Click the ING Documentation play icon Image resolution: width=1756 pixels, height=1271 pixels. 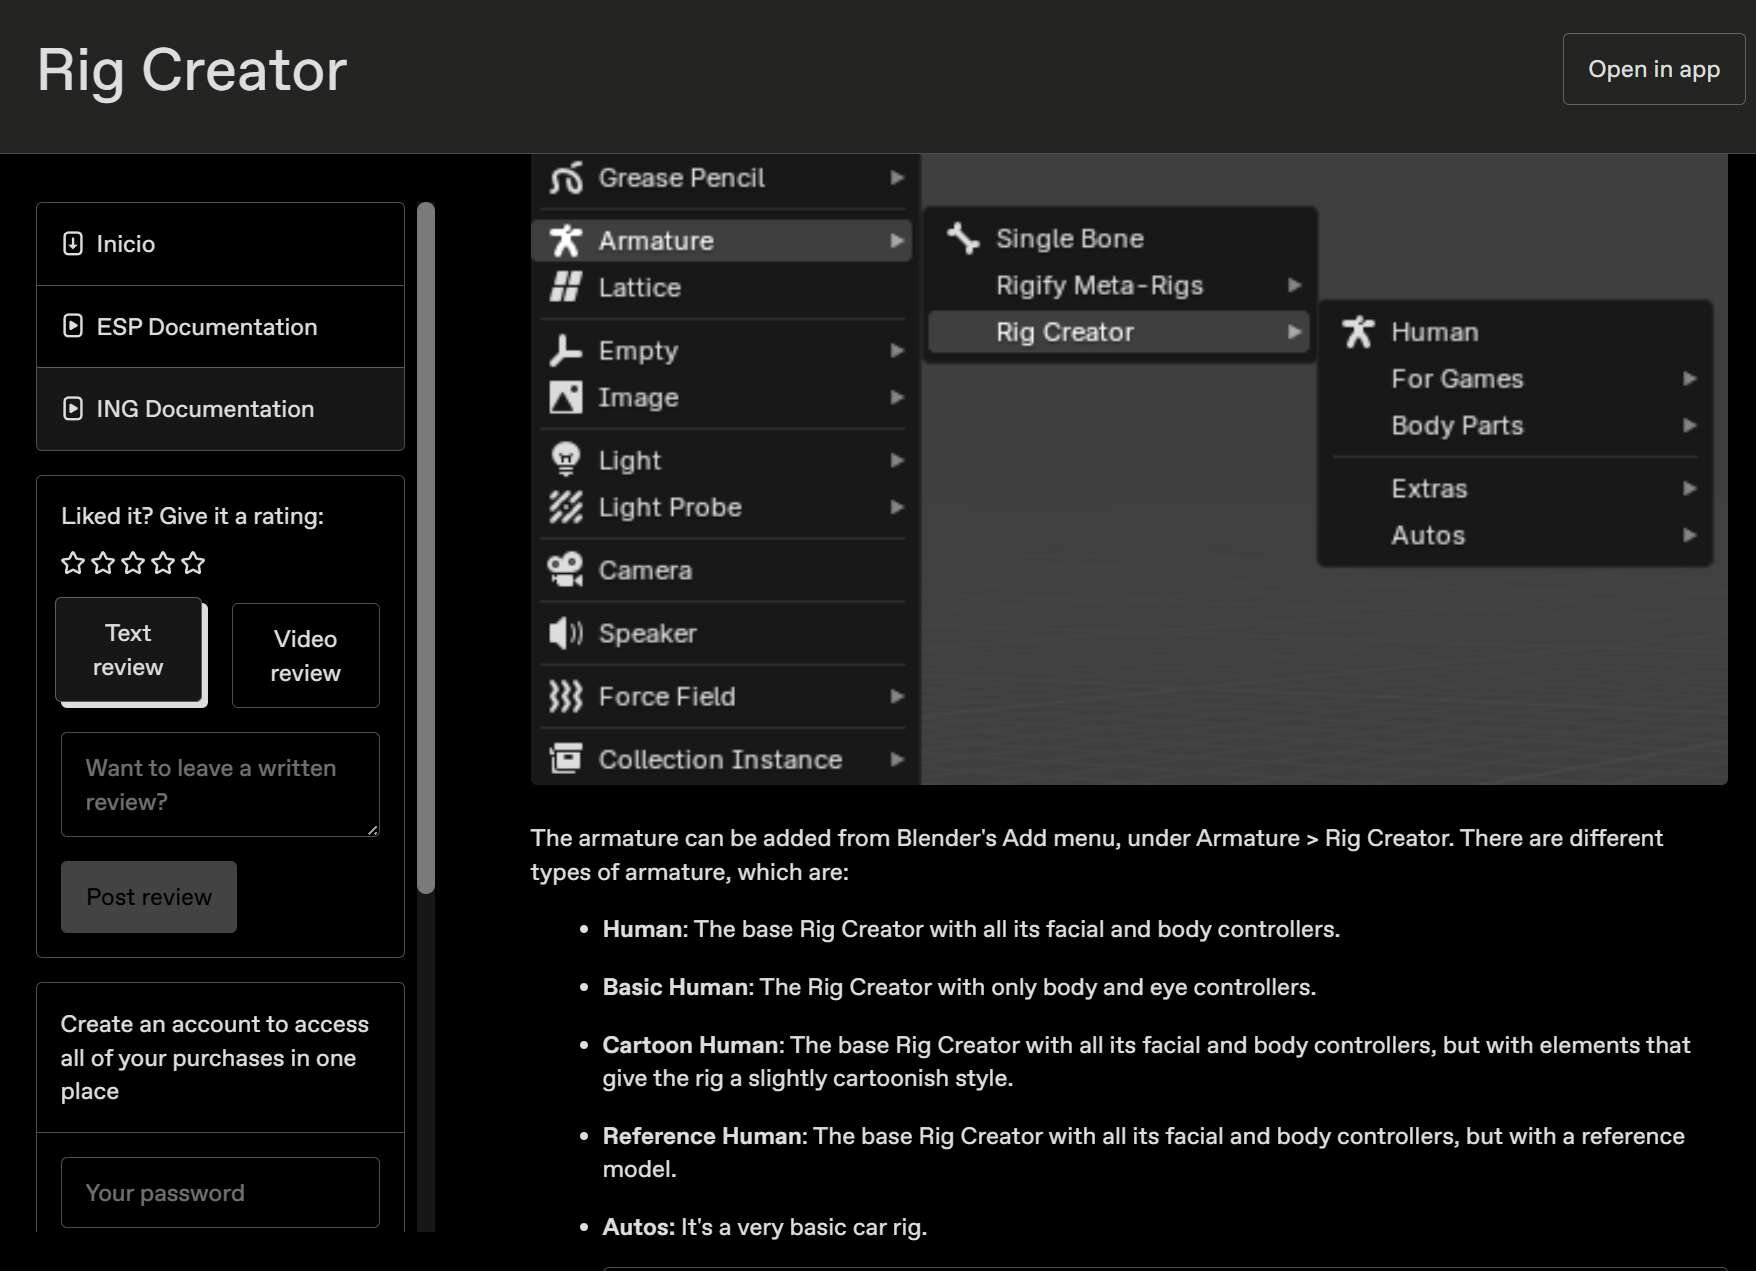[x=73, y=408]
